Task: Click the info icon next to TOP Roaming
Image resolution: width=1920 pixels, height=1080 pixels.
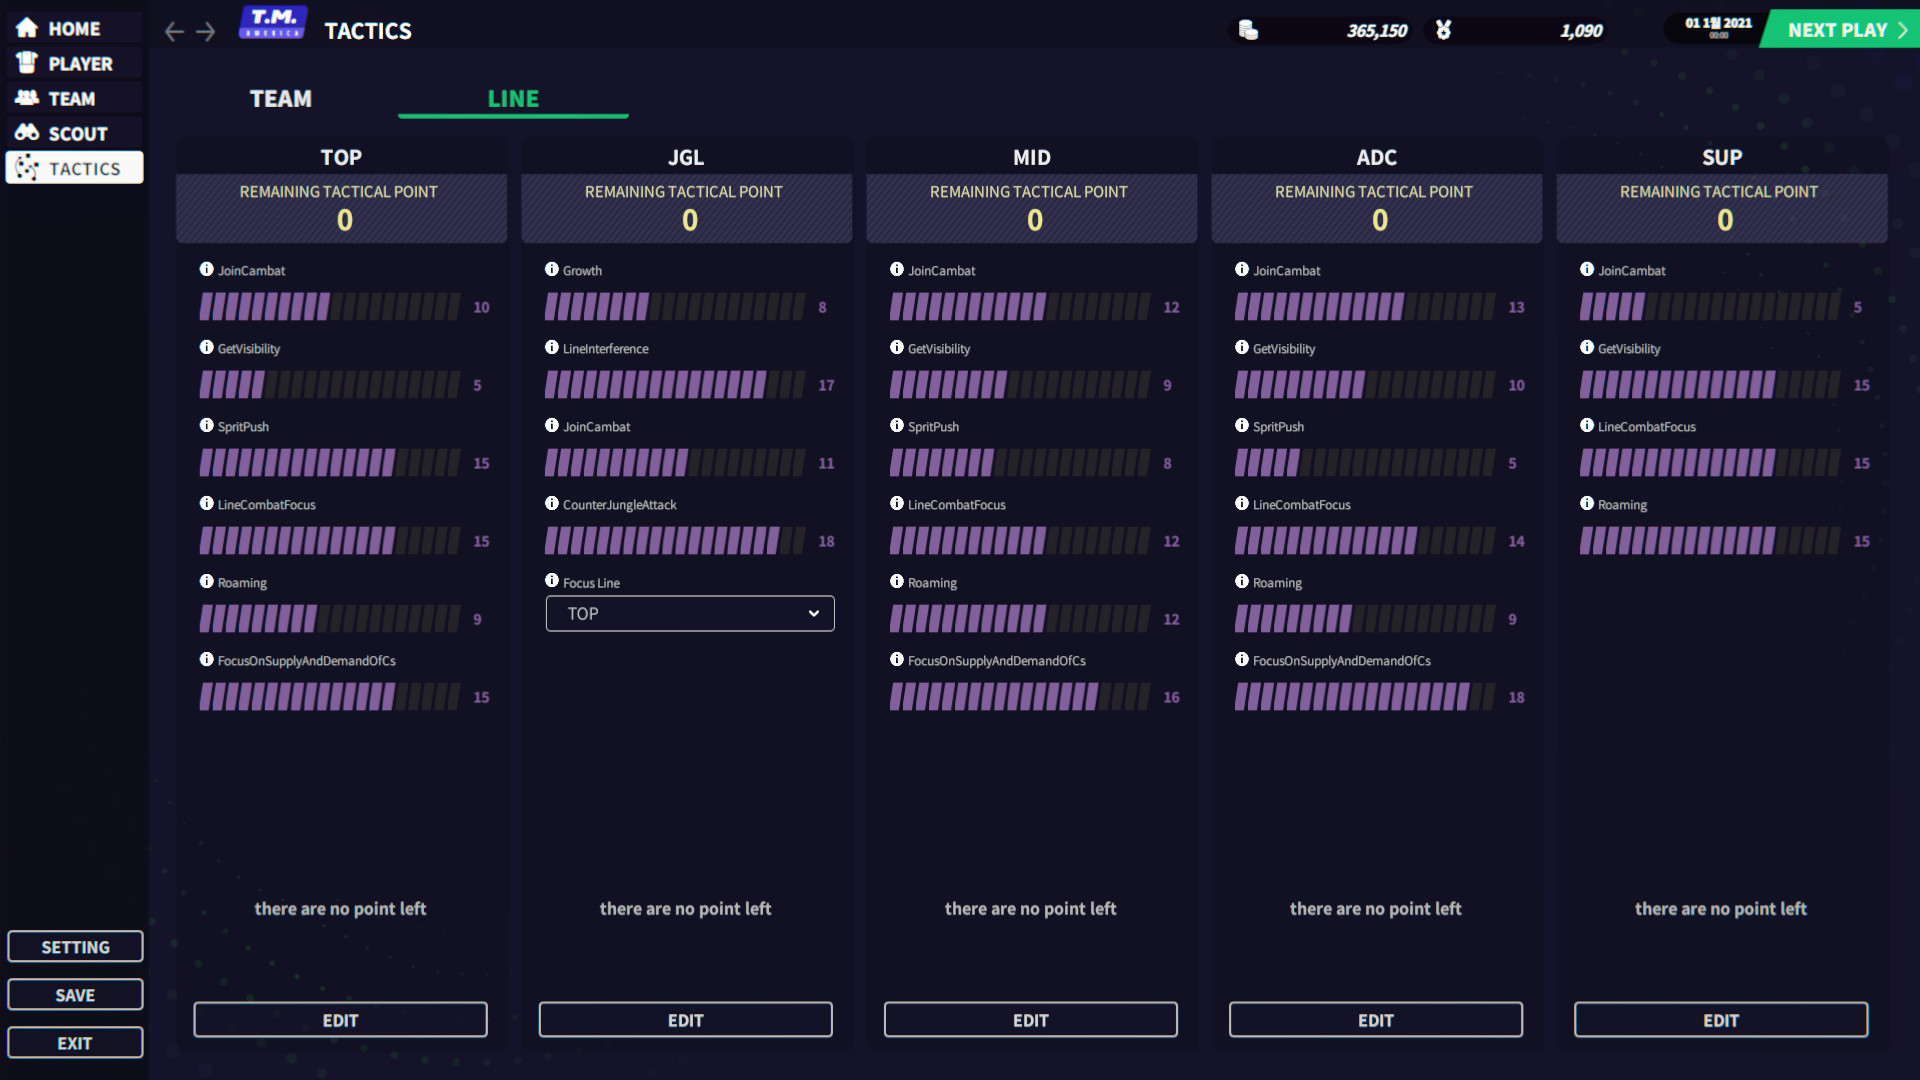Action: click(207, 582)
